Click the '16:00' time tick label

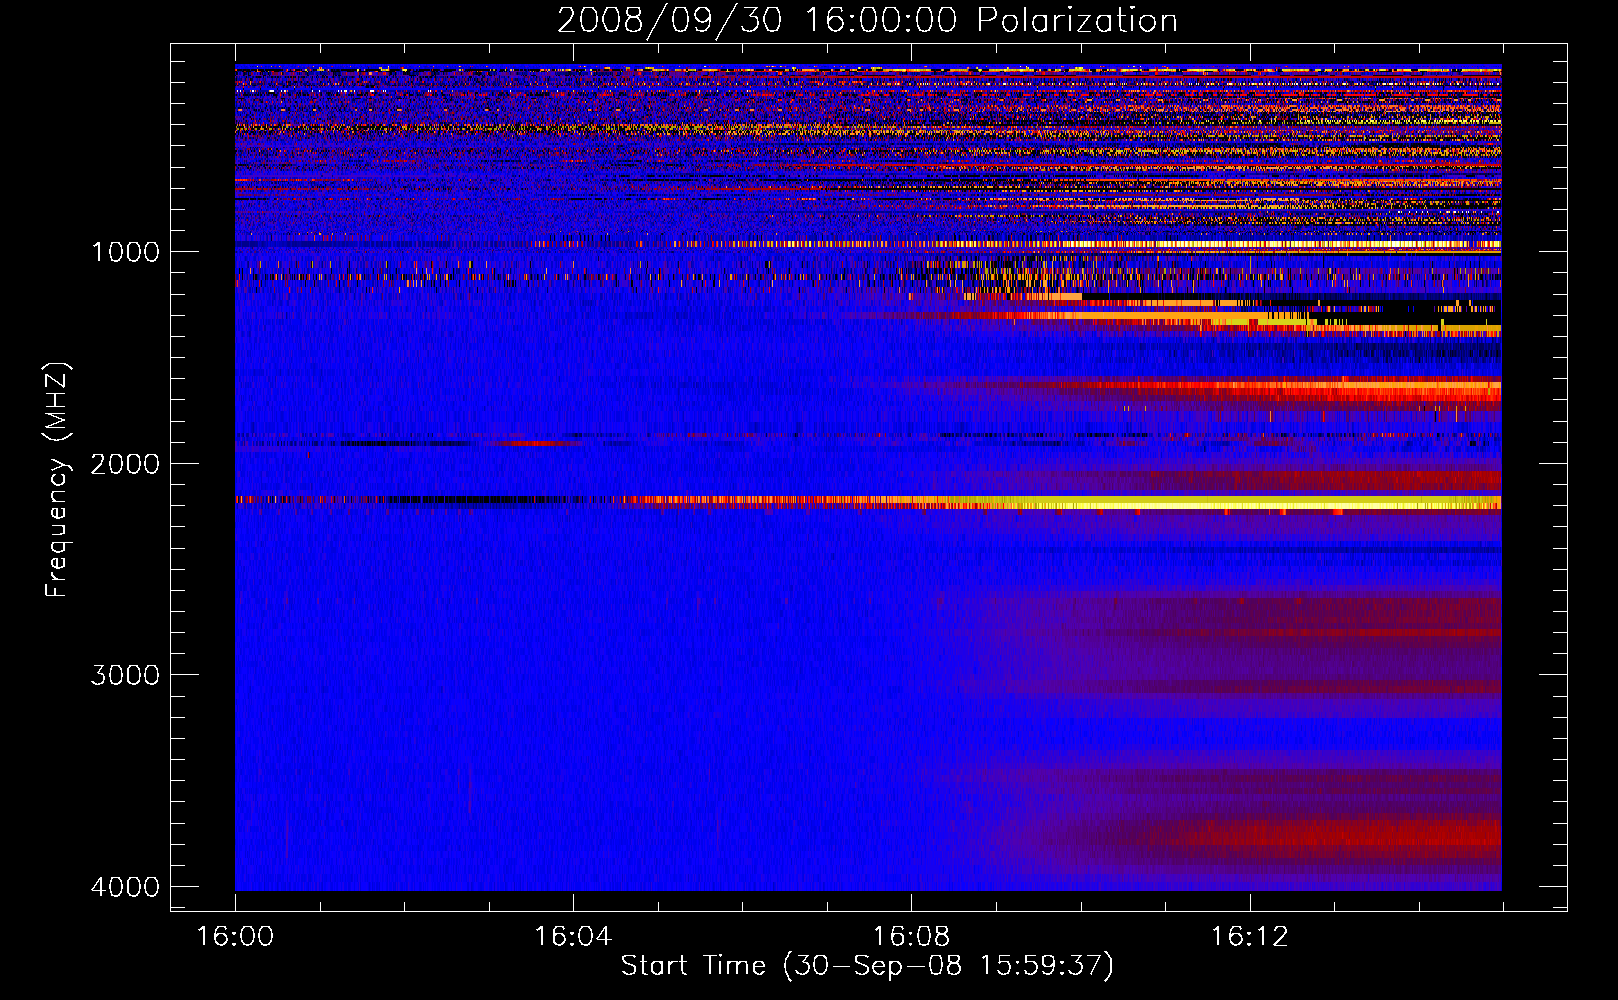coord(235,937)
